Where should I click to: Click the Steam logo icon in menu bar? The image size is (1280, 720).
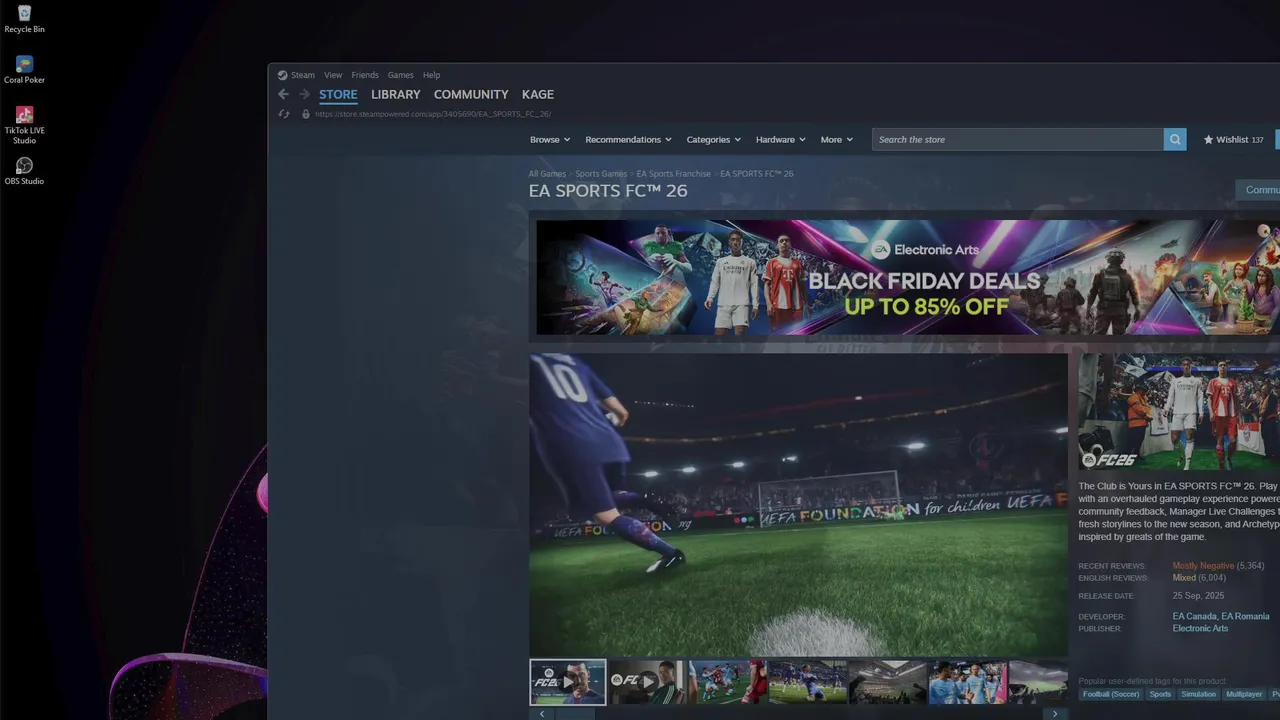point(282,75)
